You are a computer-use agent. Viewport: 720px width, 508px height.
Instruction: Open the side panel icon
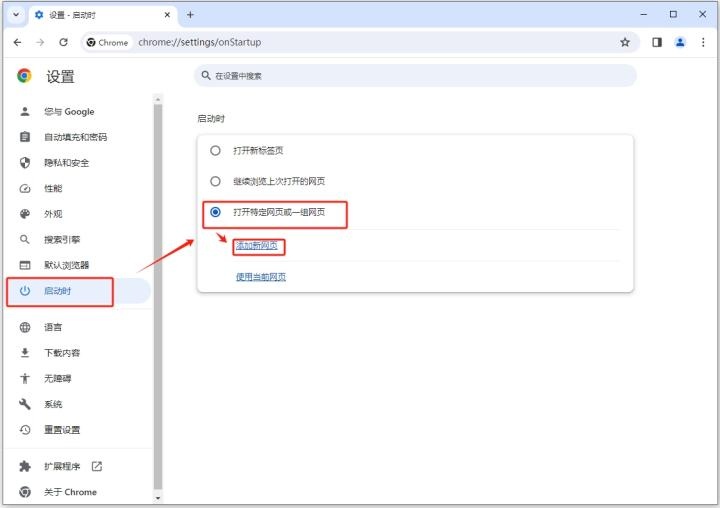click(x=657, y=42)
